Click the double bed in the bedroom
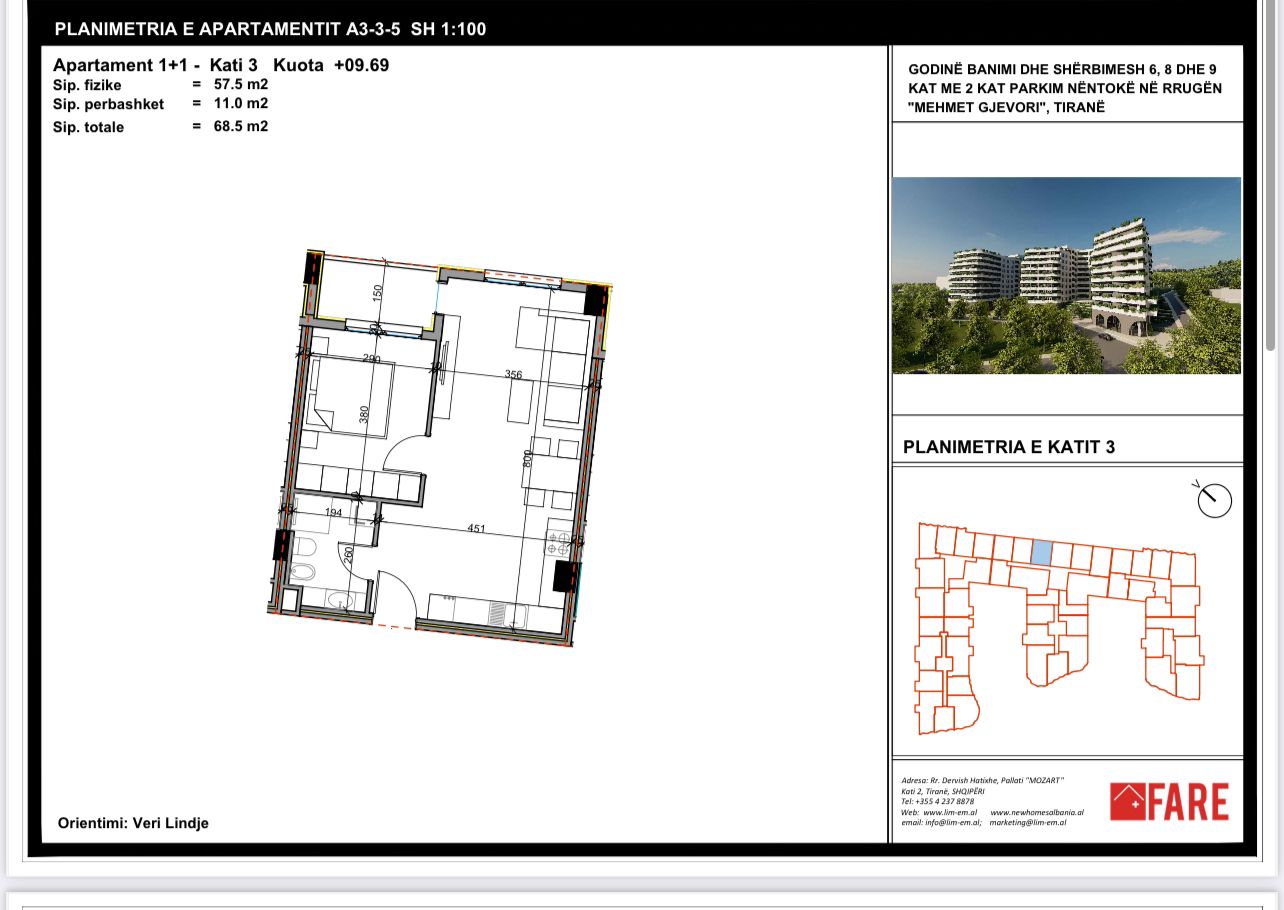The image size is (1284, 910). (350, 397)
